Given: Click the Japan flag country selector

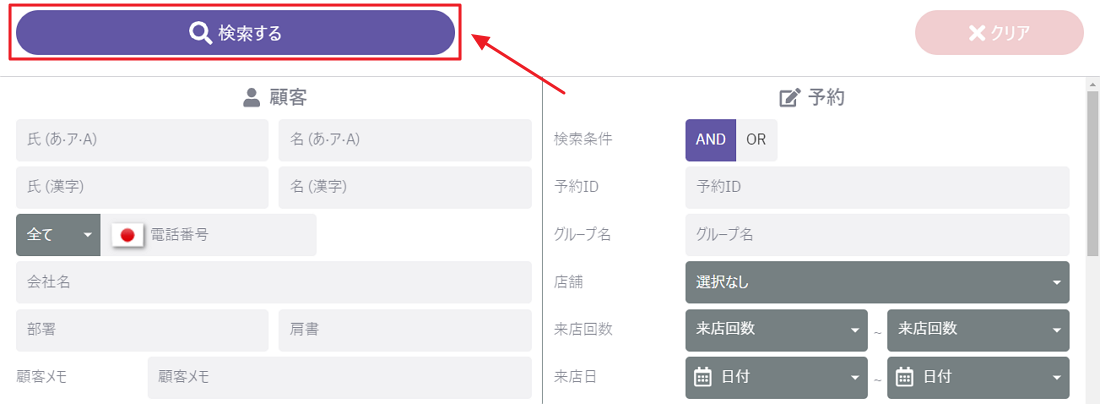Looking at the screenshot, I should coord(127,235).
